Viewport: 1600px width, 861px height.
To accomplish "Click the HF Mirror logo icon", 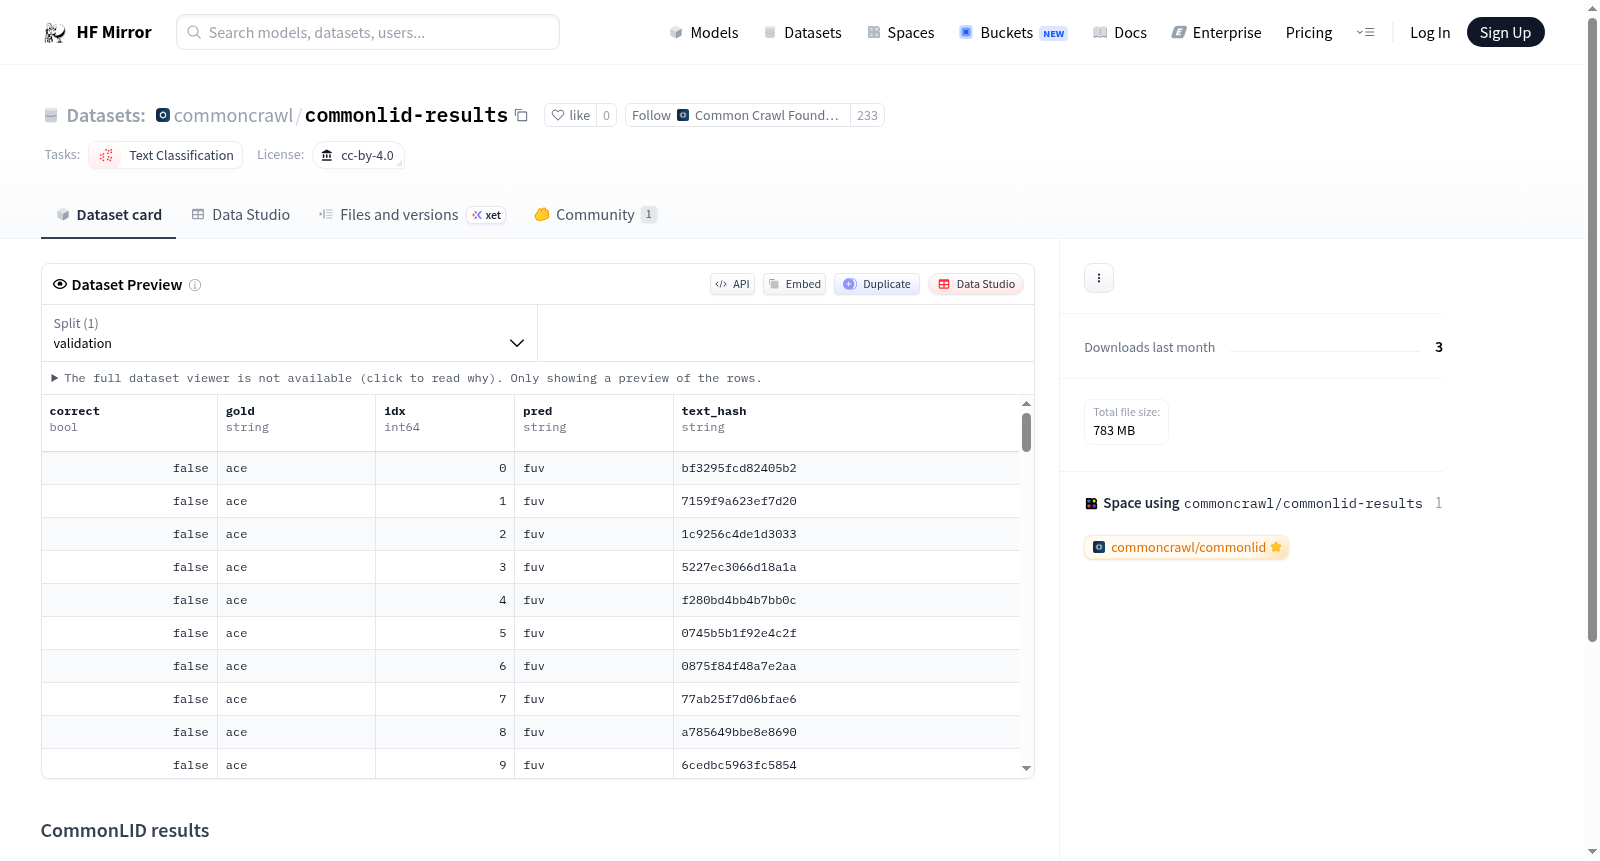I will (x=55, y=33).
